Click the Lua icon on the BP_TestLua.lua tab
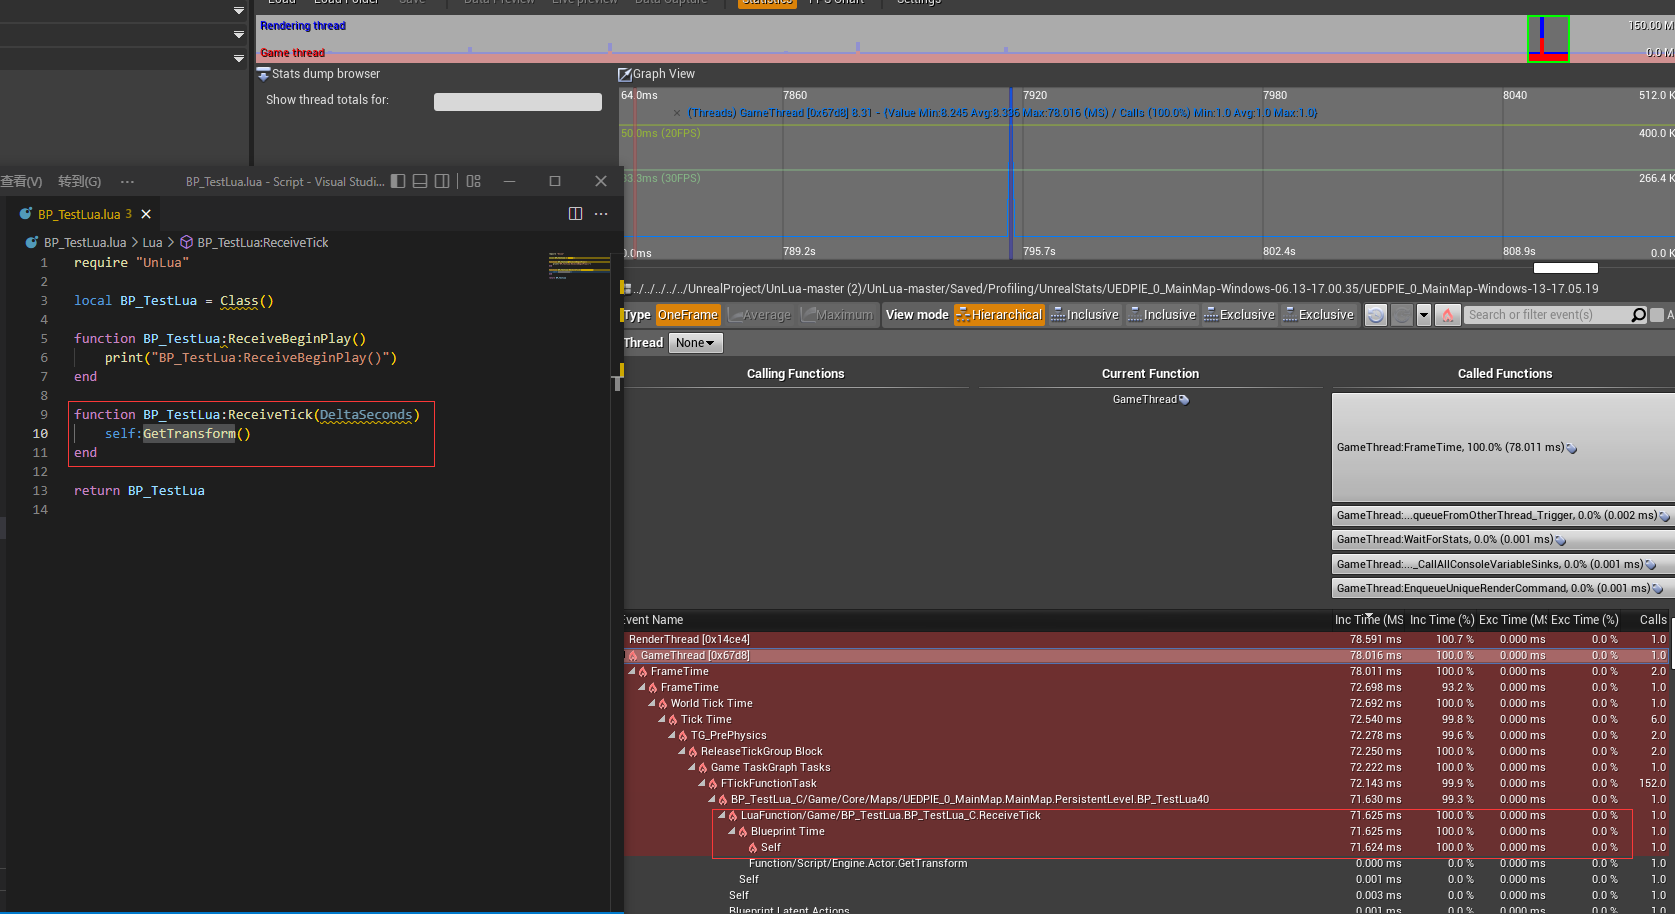This screenshot has width=1675, height=914. (25, 213)
